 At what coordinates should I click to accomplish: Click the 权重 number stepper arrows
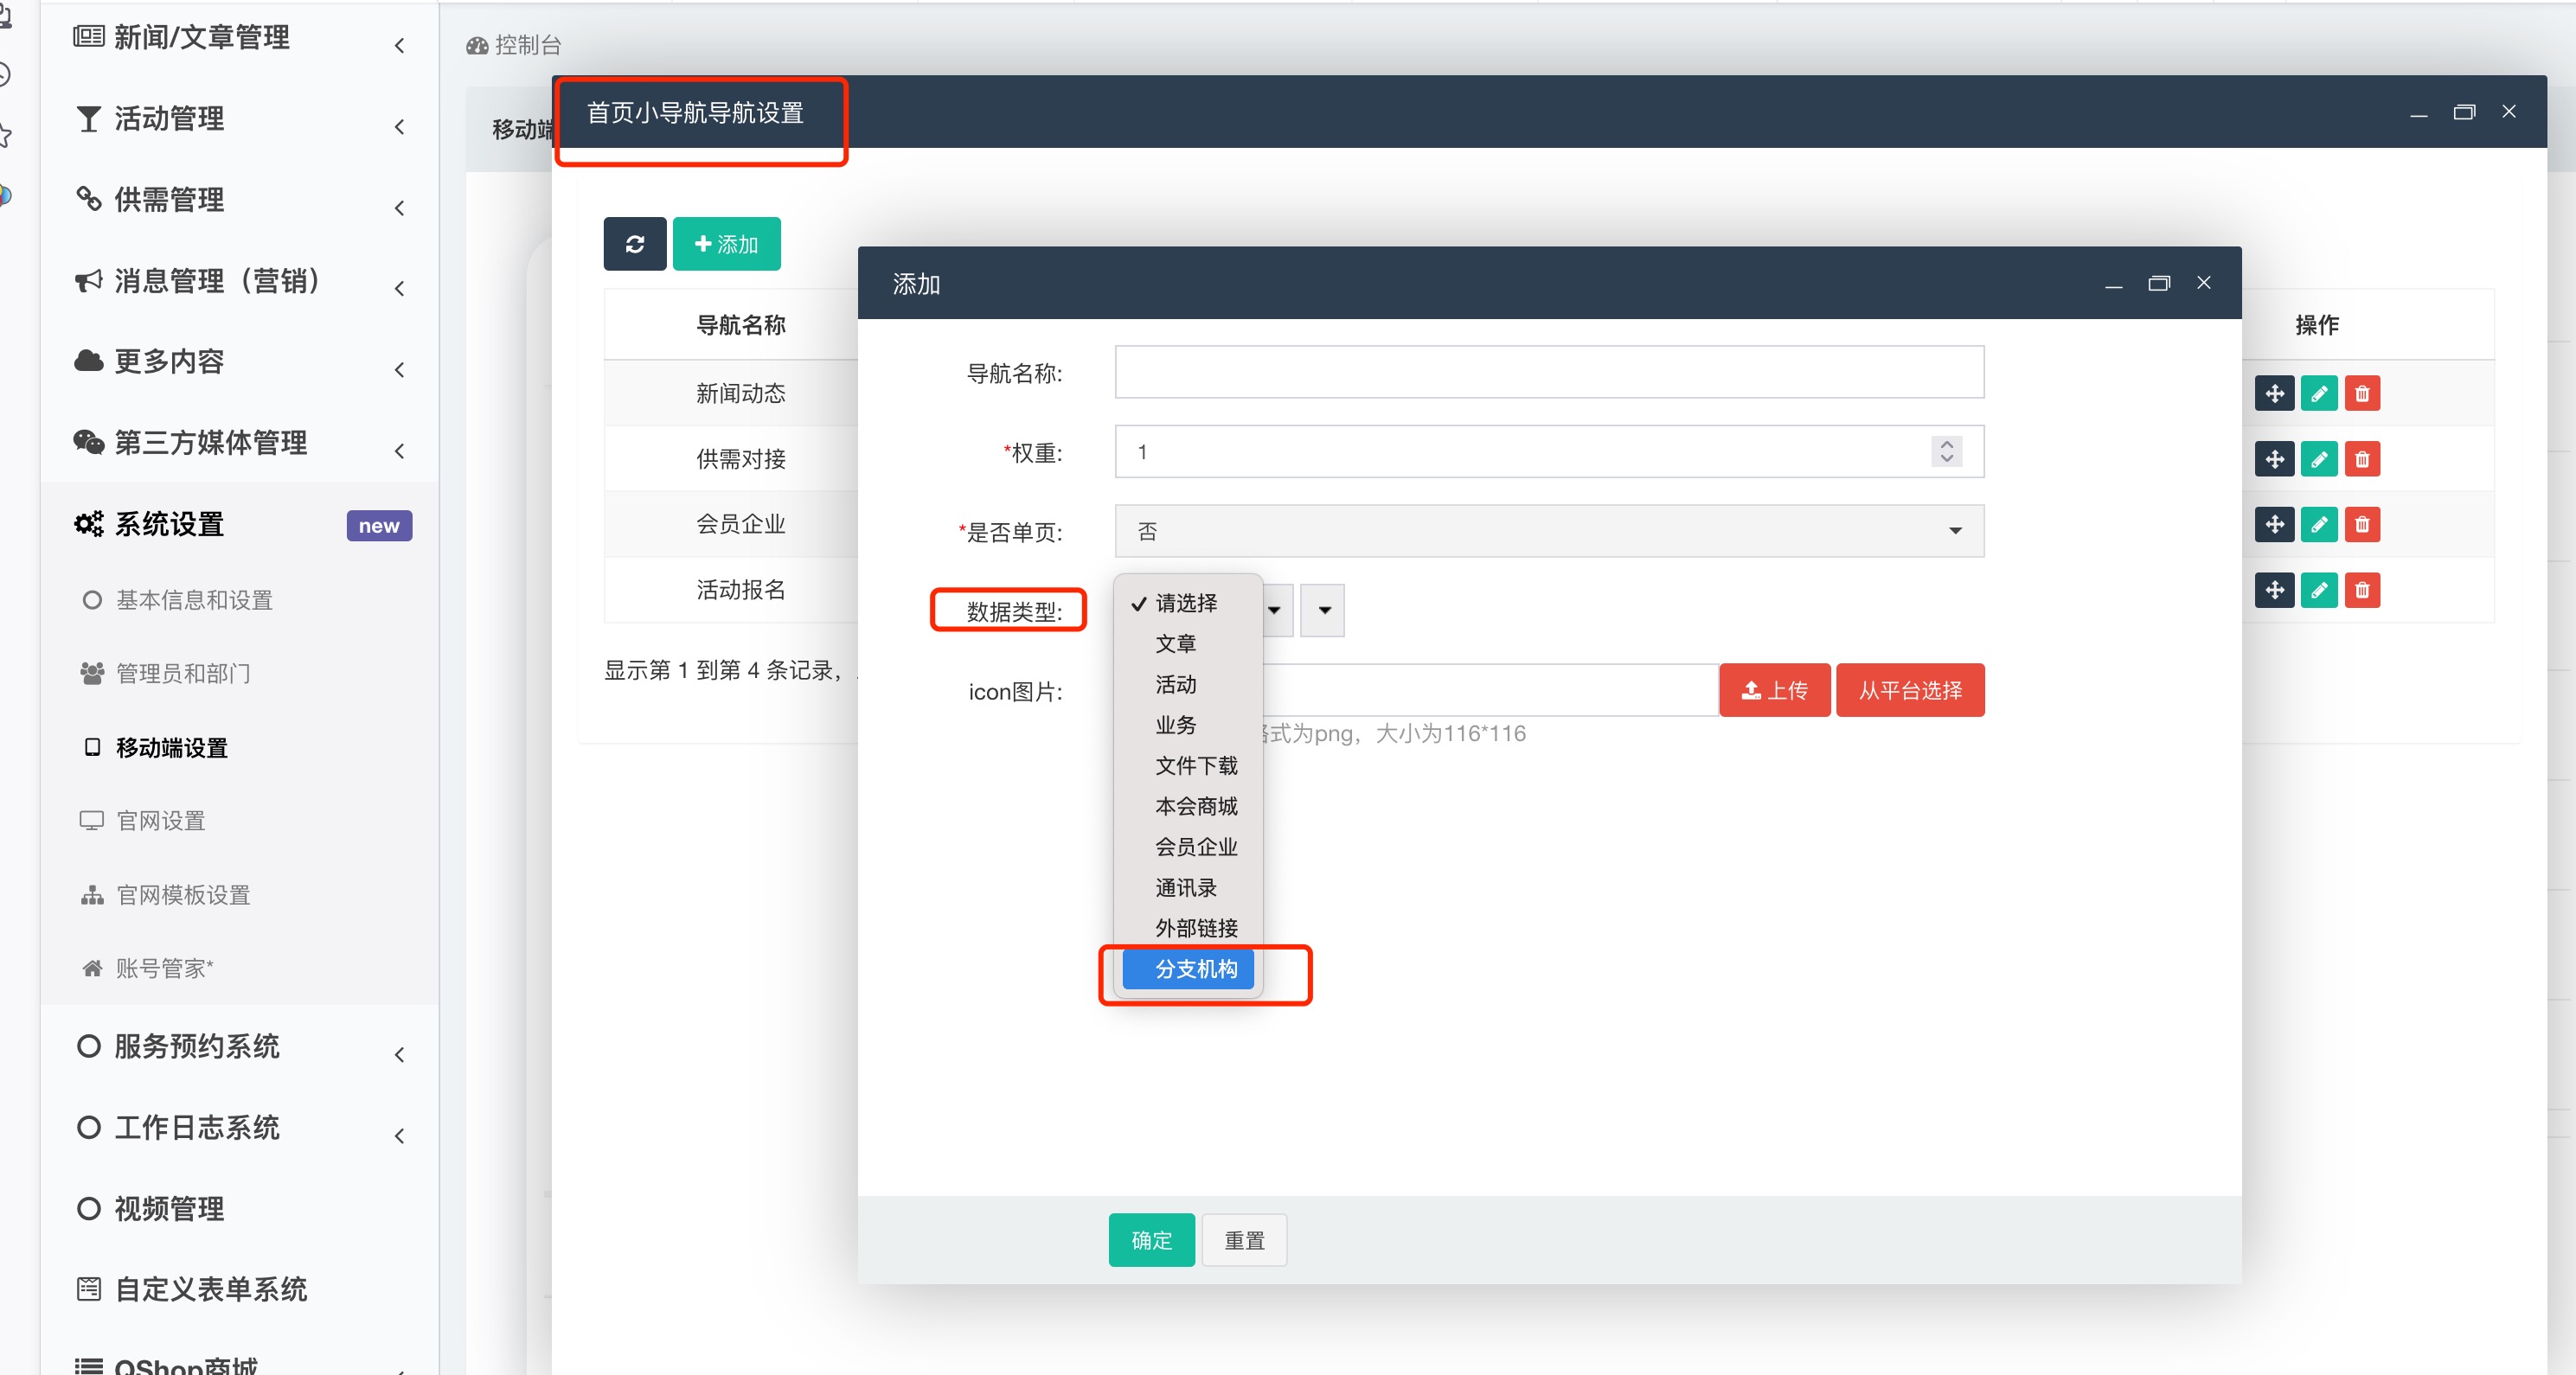1945,452
